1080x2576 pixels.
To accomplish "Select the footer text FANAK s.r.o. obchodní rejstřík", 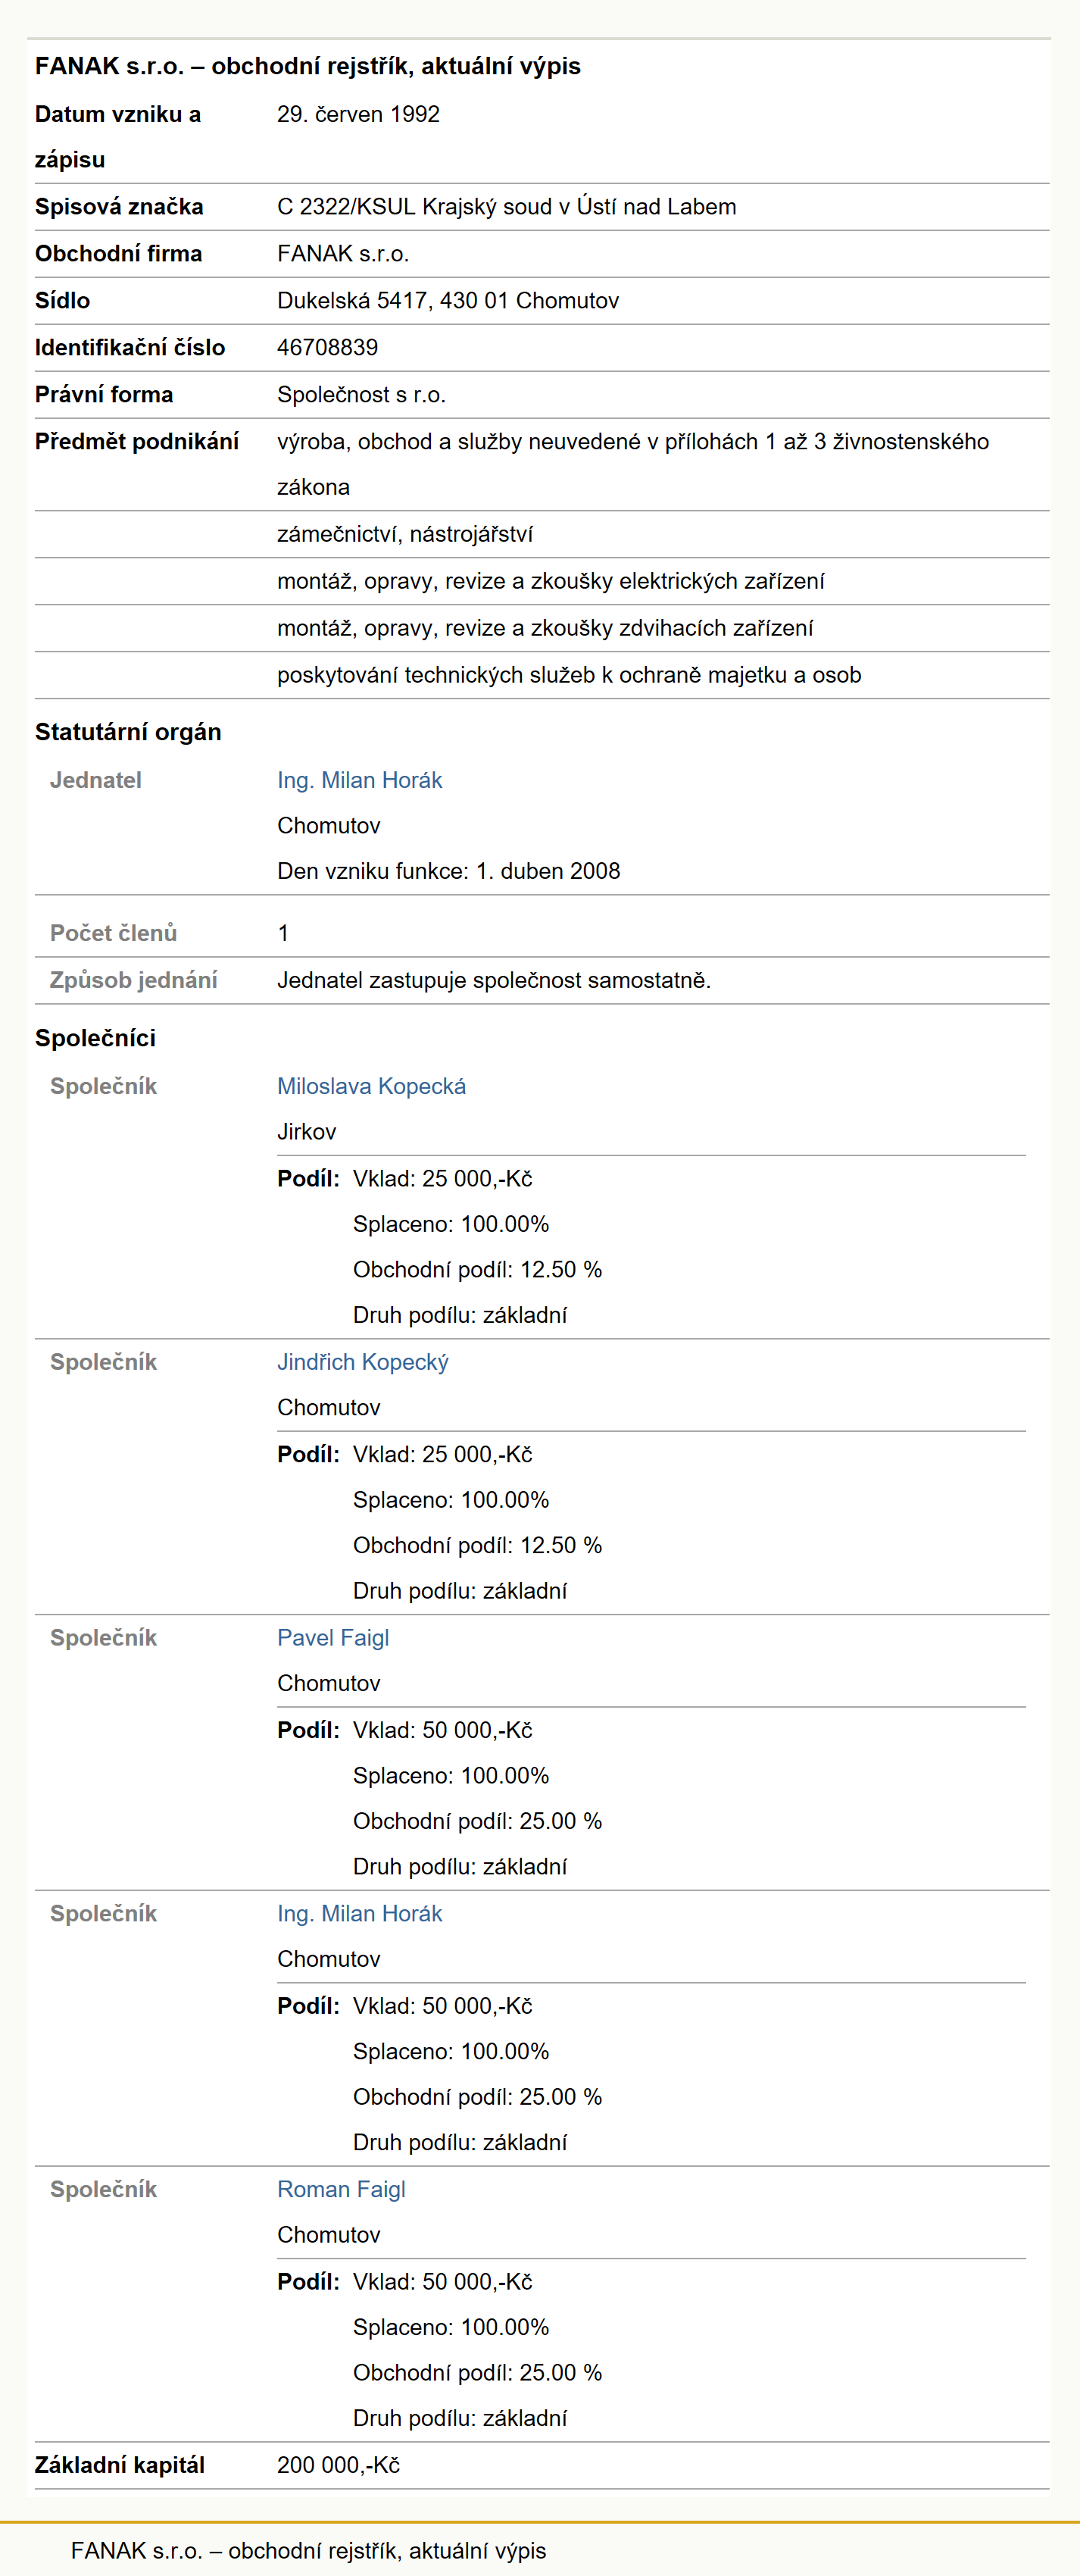I will tap(308, 2551).
